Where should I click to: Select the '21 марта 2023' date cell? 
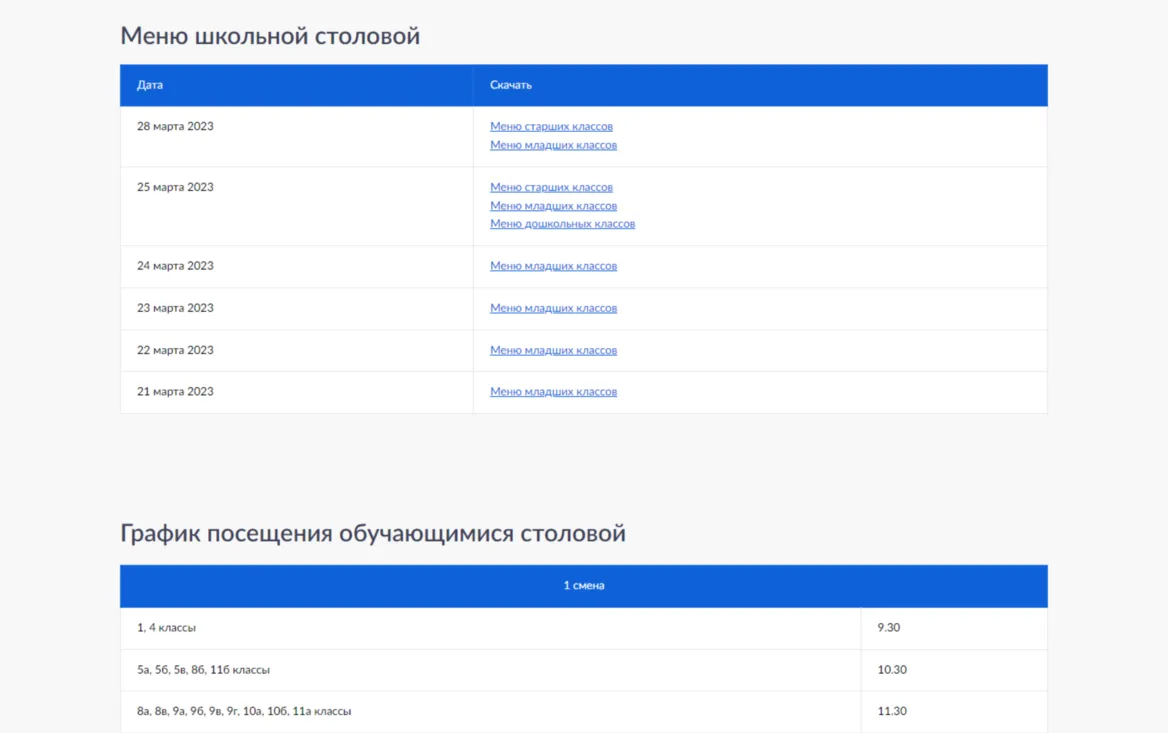click(x=296, y=392)
